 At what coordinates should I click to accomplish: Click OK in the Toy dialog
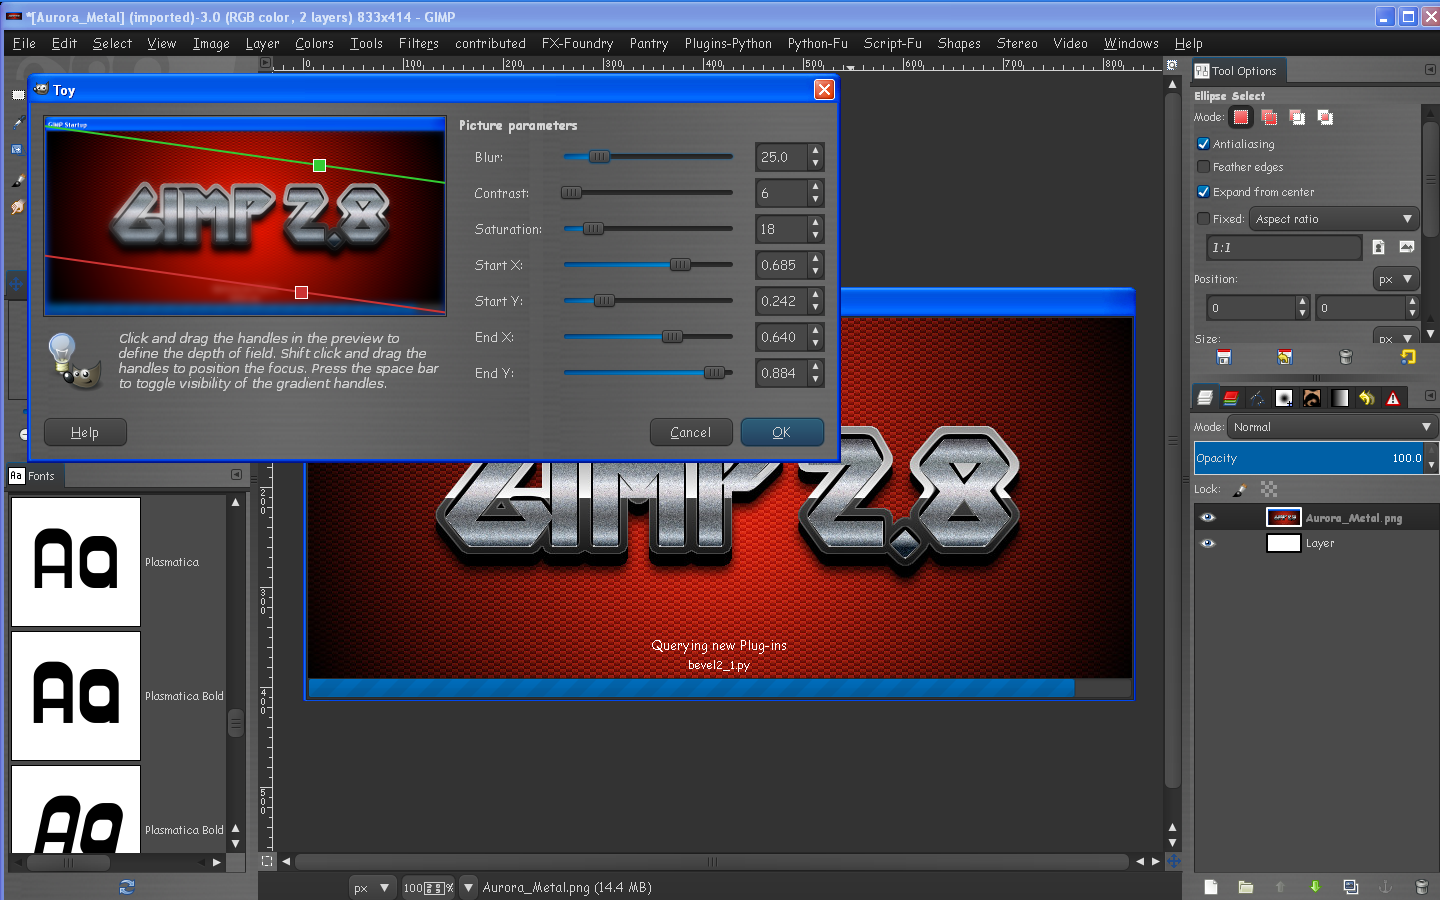(x=782, y=432)
